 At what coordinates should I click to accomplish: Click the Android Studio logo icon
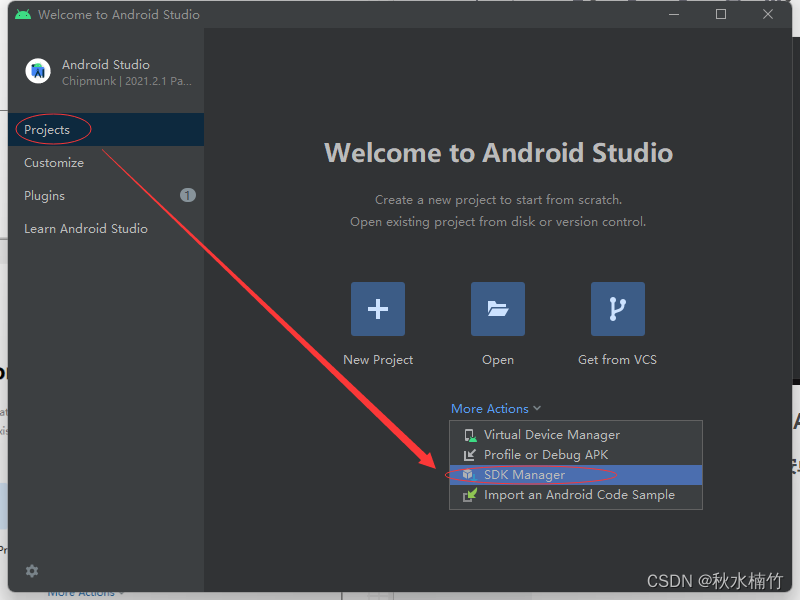(x=38, y=71)
